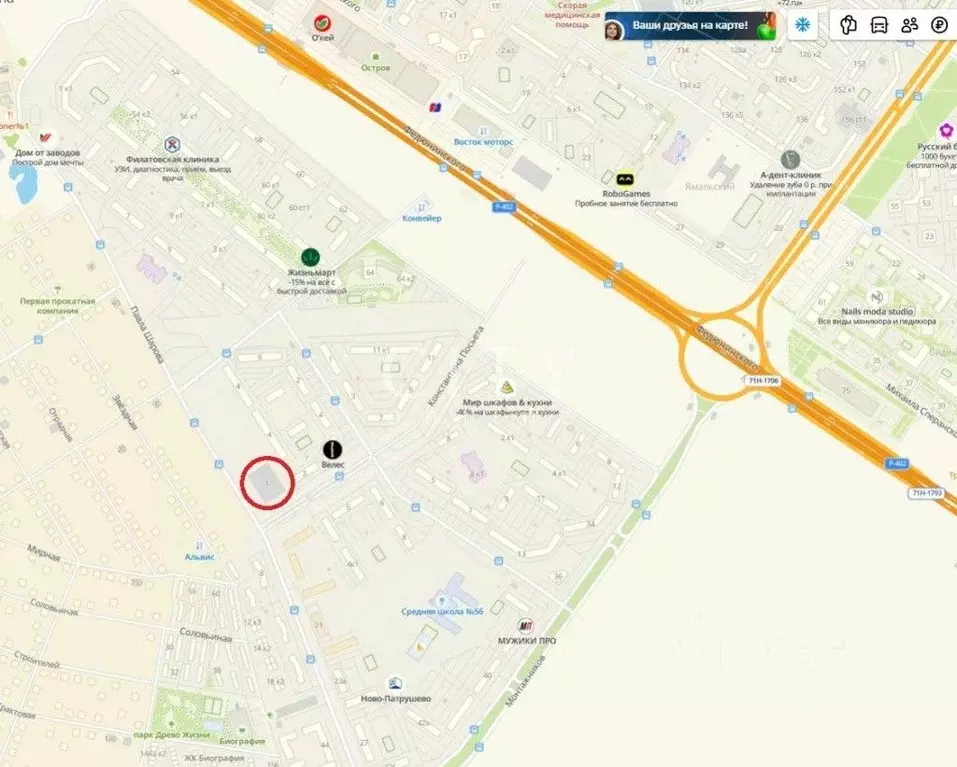
Task: Click the Восток моторс place label
Action: pyautogui.click(x=483, y=142)
